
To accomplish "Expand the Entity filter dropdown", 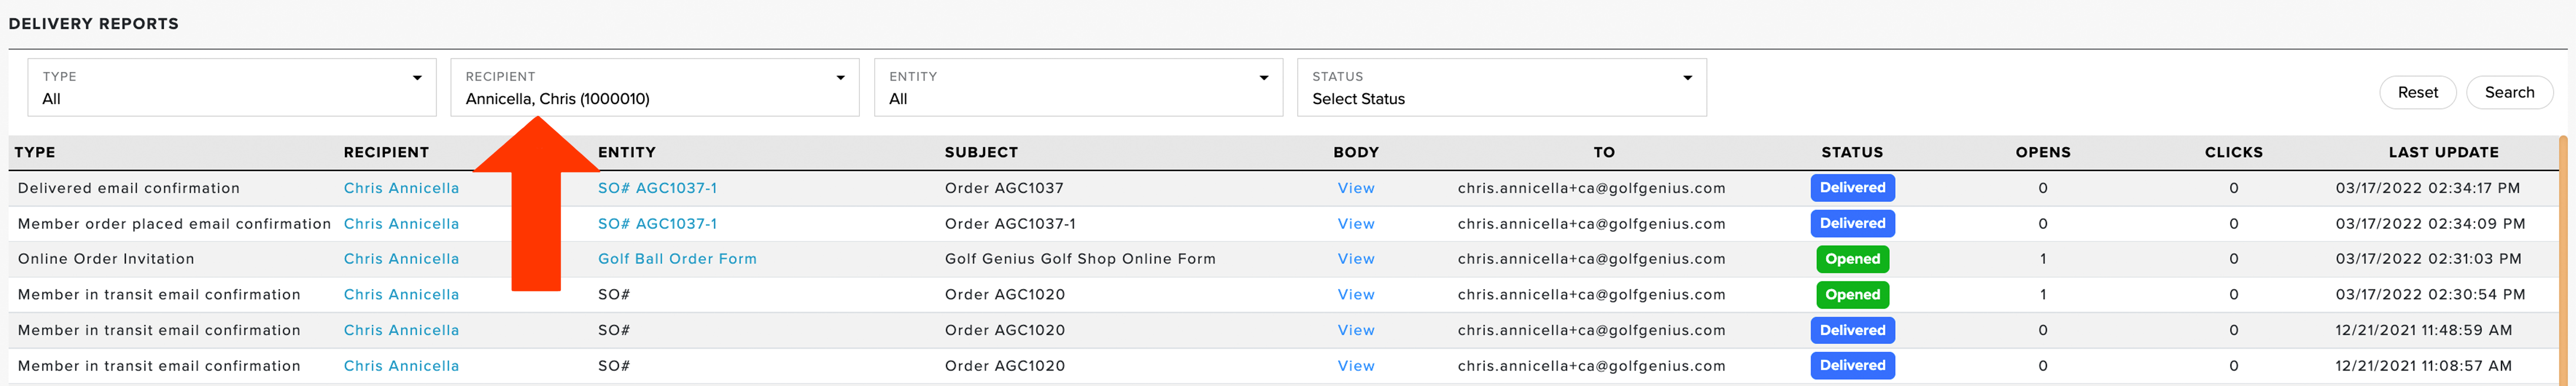I will pos(1078,87).
